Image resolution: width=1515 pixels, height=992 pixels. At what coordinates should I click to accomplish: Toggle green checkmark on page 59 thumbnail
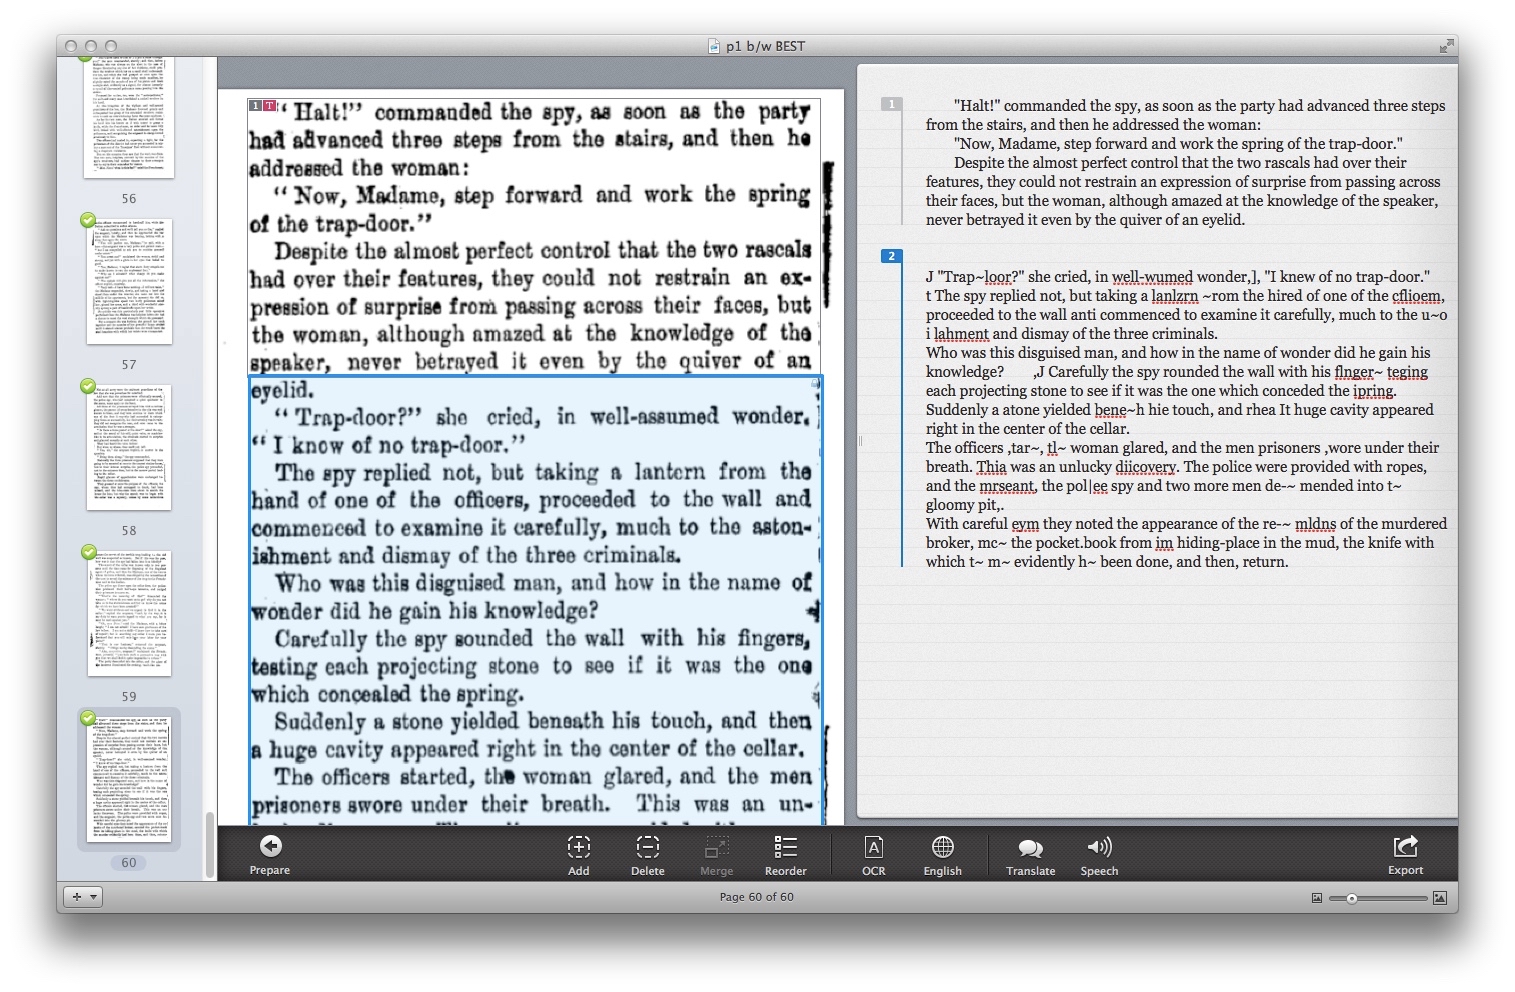pos(88,552)
